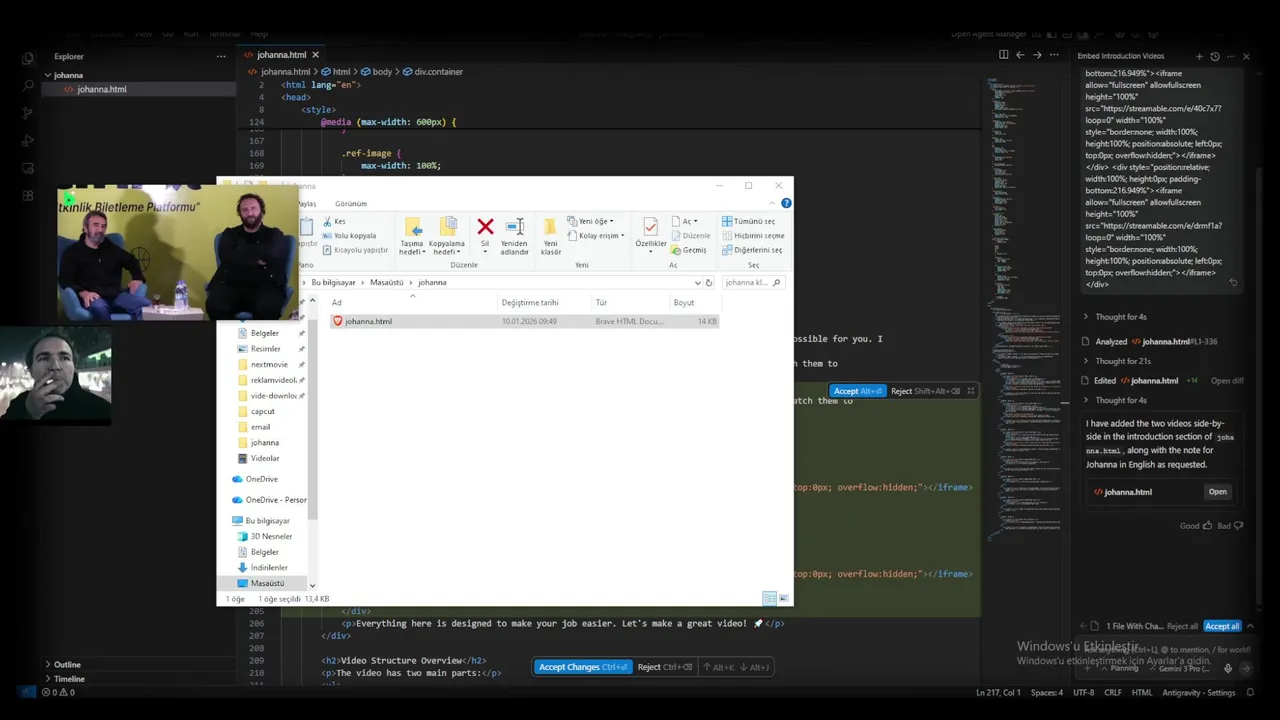Open the Yeni öğe dropdown

pos(590,221)
